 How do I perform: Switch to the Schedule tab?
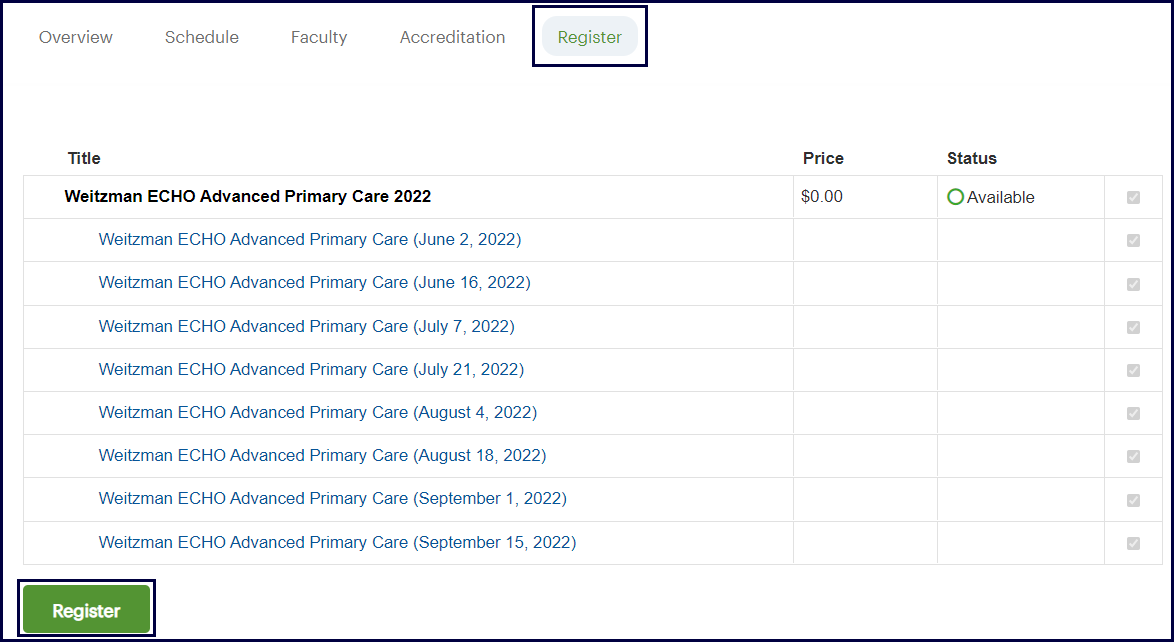click(x=202, y=37)
